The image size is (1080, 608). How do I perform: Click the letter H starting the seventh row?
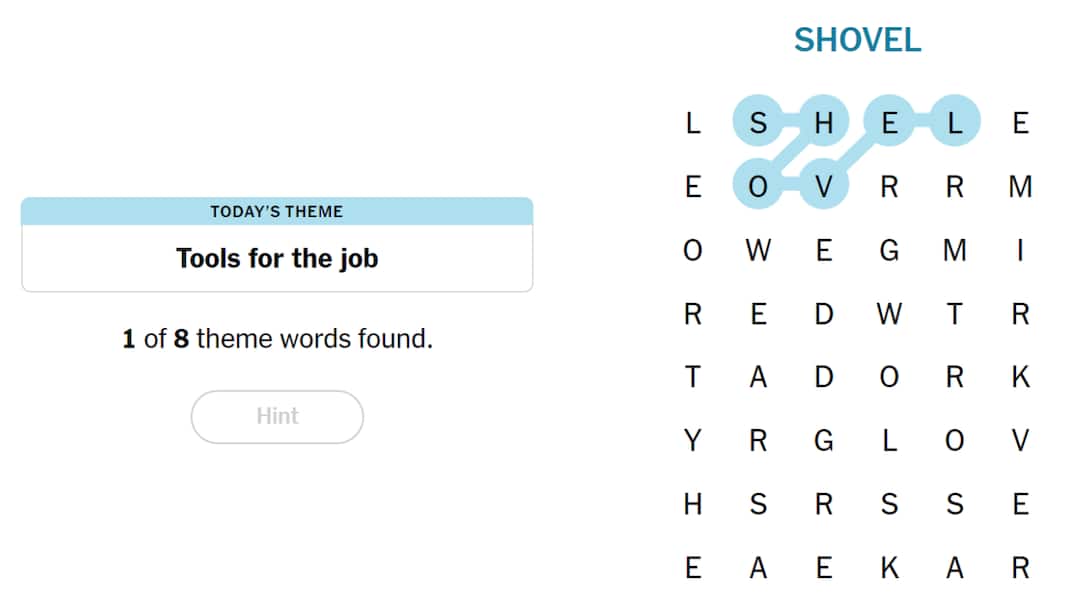coord(693,504)
